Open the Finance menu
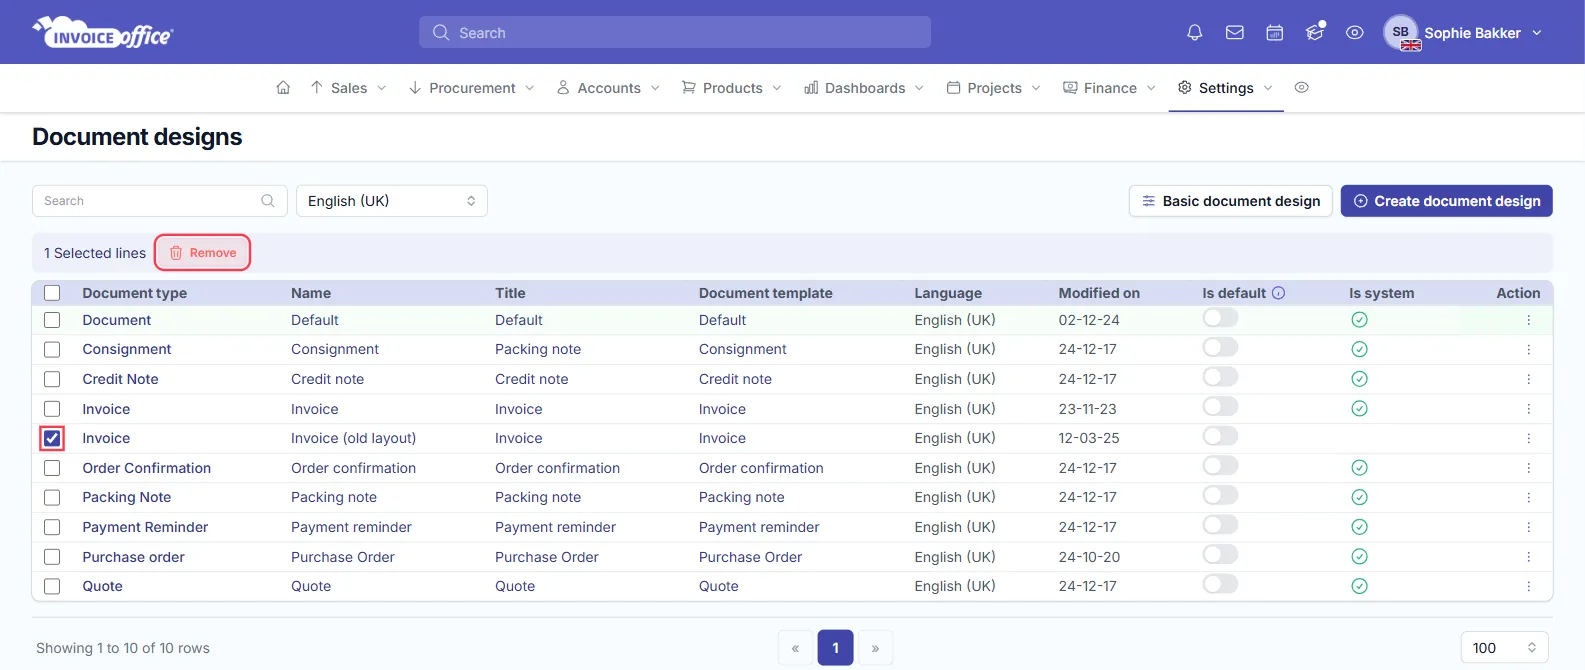1585x670 pixels. coord(1109,88)
